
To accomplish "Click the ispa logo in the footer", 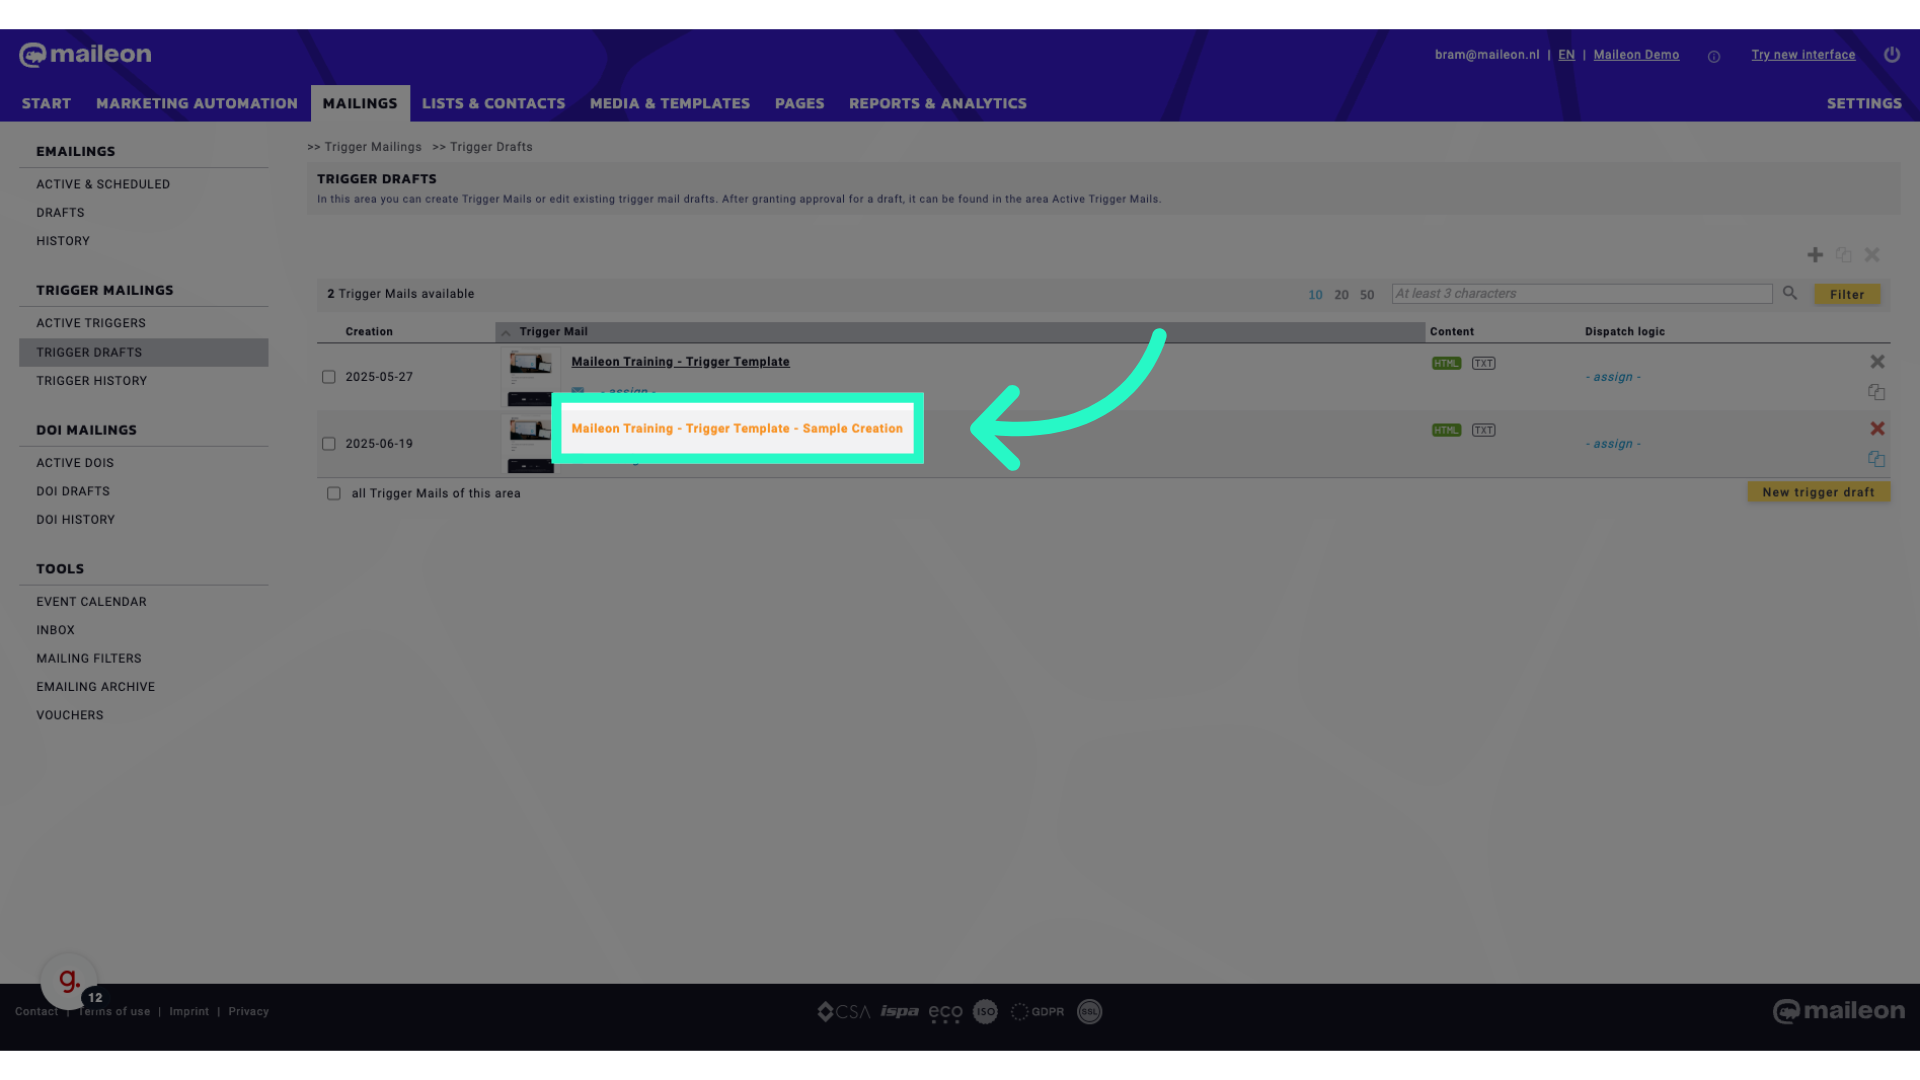I will (899, 1012).
